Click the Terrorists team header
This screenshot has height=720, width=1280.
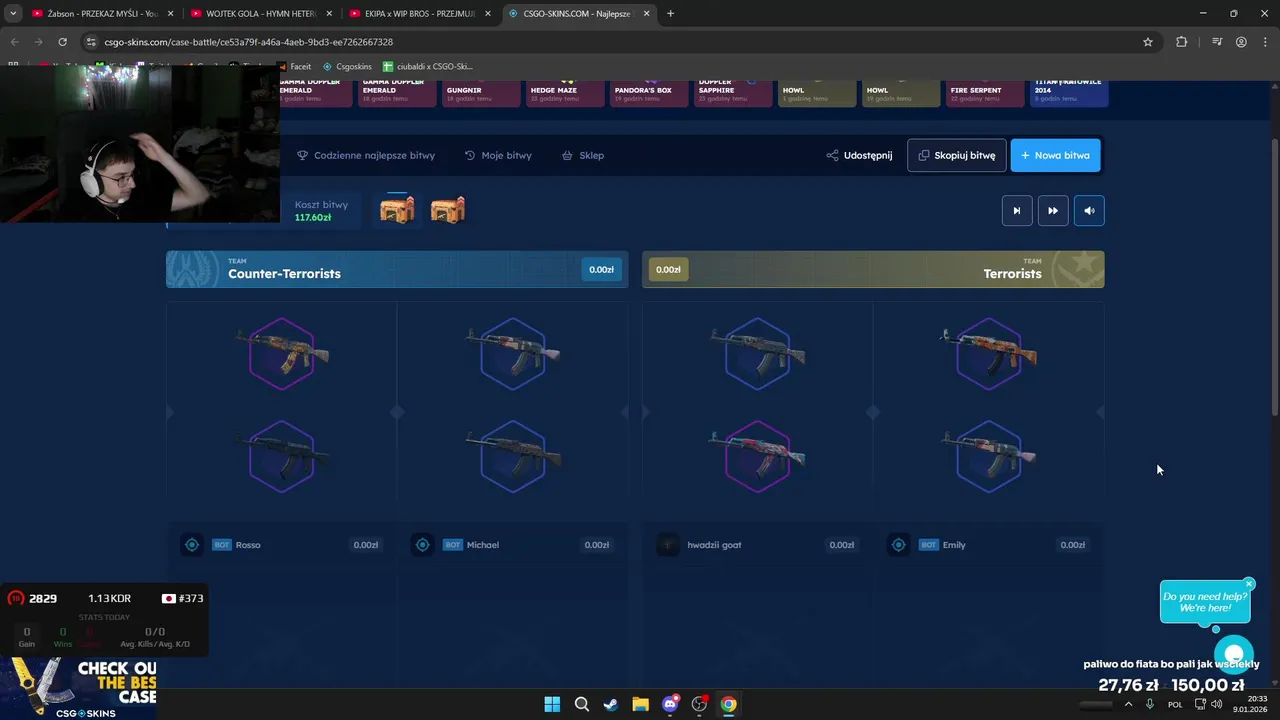pos(873,269)
